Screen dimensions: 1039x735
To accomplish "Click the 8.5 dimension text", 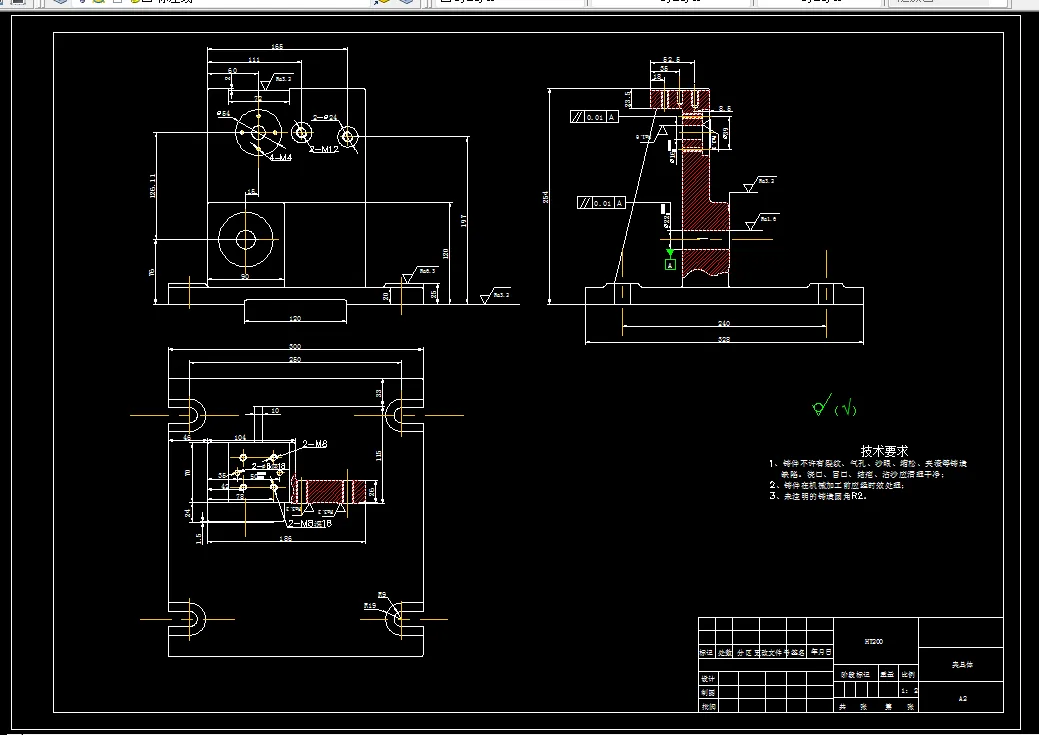I will point(725,108).
